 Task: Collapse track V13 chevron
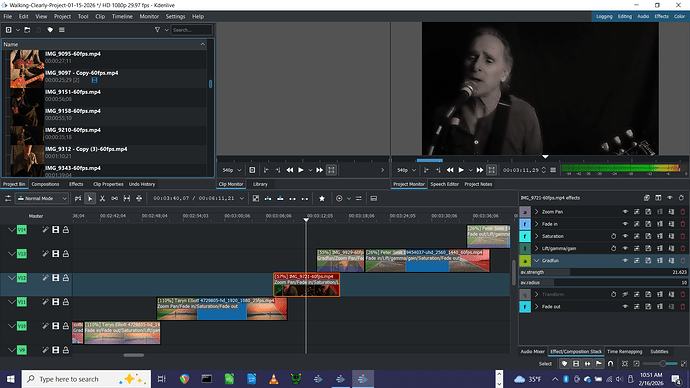coord(11,254)
